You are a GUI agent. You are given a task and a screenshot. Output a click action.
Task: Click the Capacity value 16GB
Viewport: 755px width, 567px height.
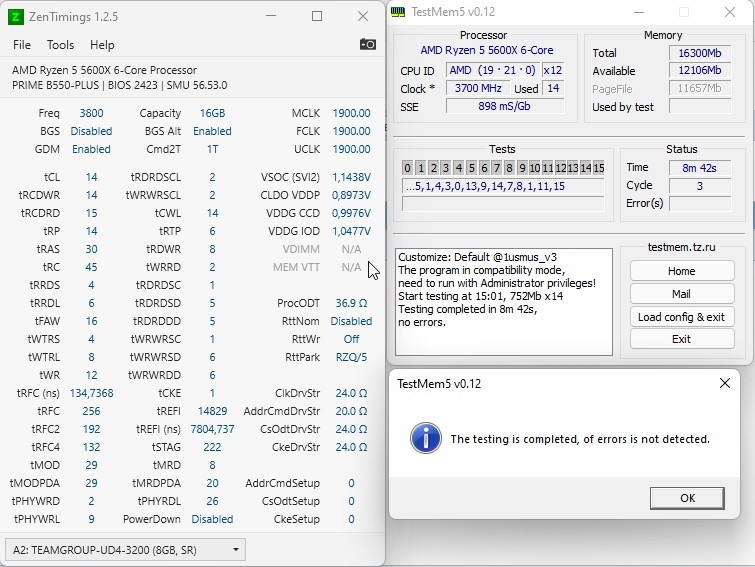(x=212, y=113)
